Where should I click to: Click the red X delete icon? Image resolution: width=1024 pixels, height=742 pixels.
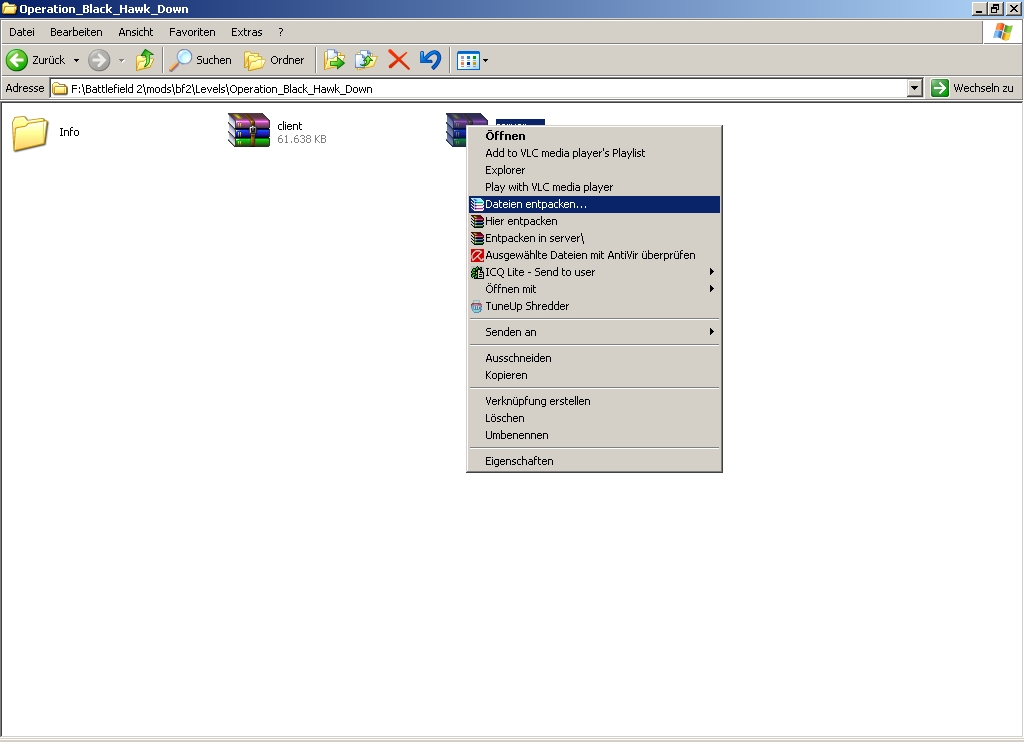coord(398,60)
